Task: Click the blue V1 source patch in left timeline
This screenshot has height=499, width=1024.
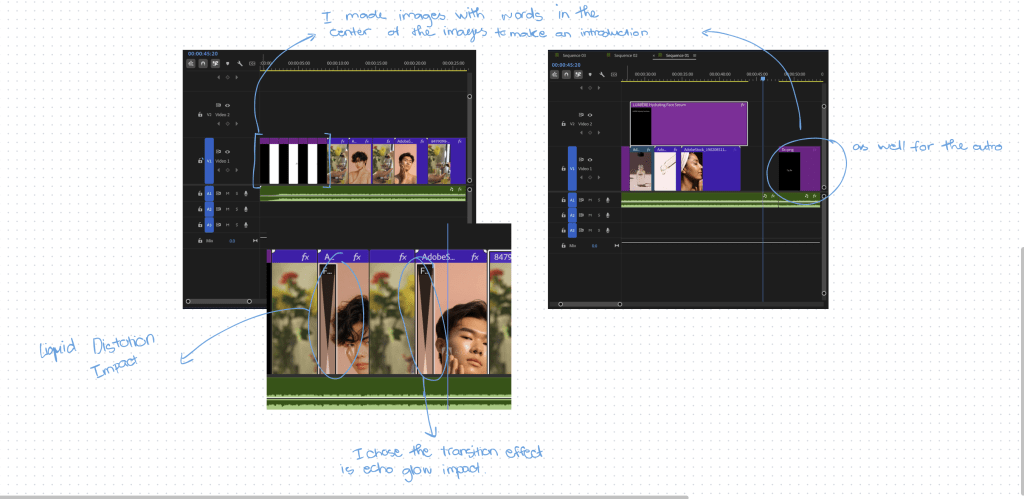Action: pos(210,161)
